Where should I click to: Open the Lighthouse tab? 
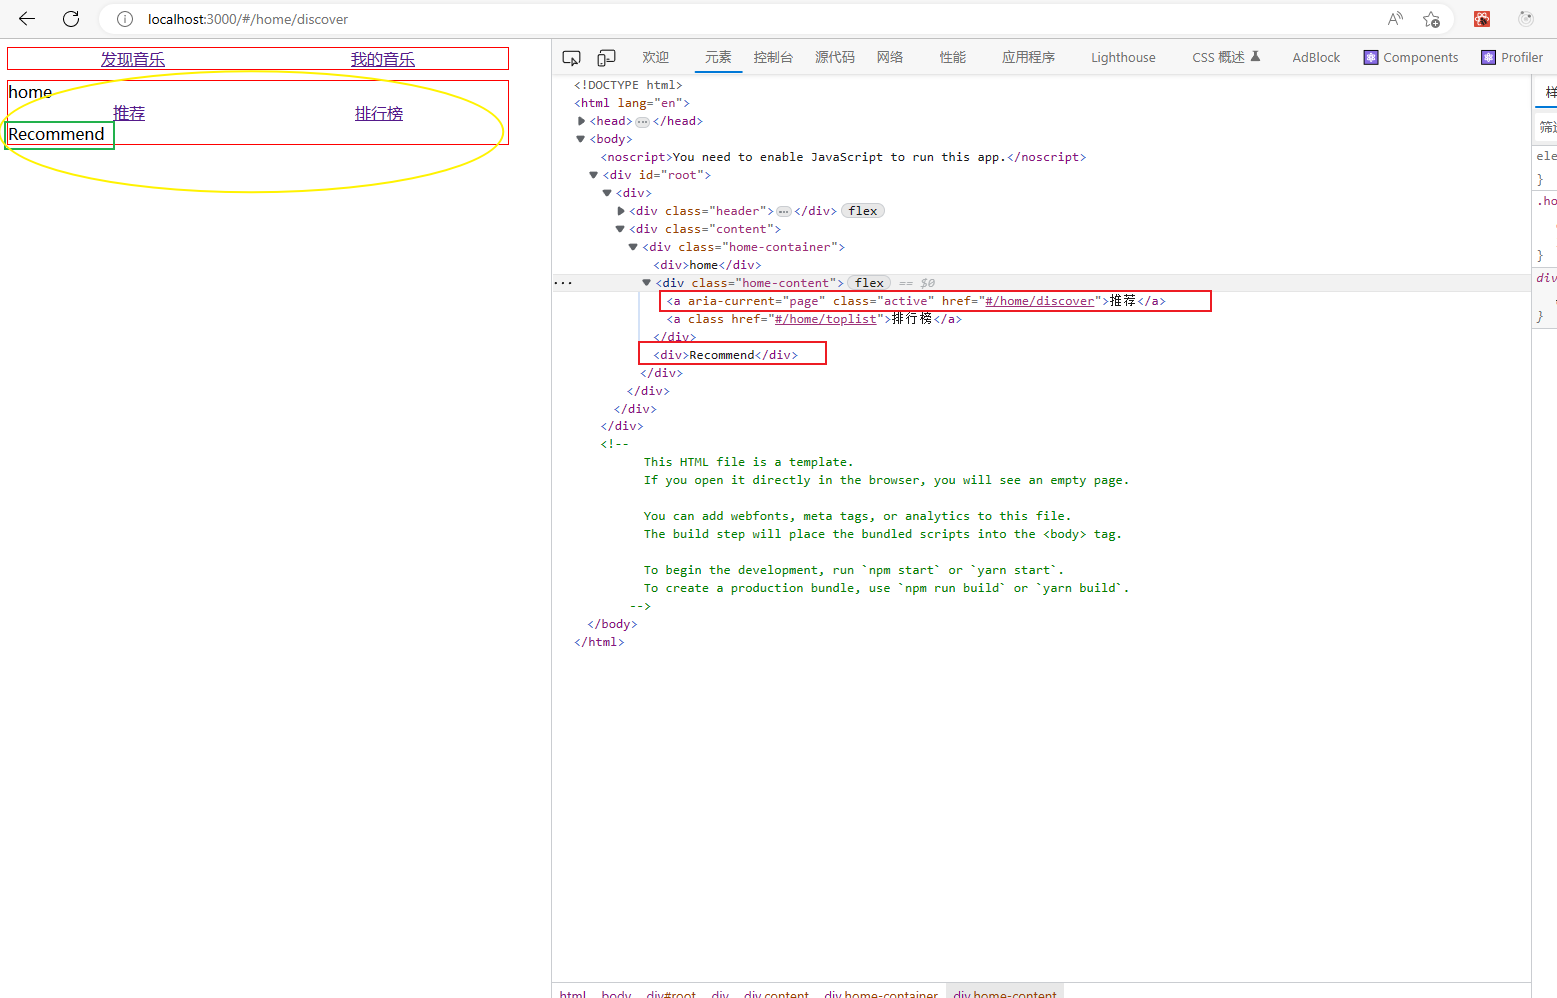coord(1123,58)
